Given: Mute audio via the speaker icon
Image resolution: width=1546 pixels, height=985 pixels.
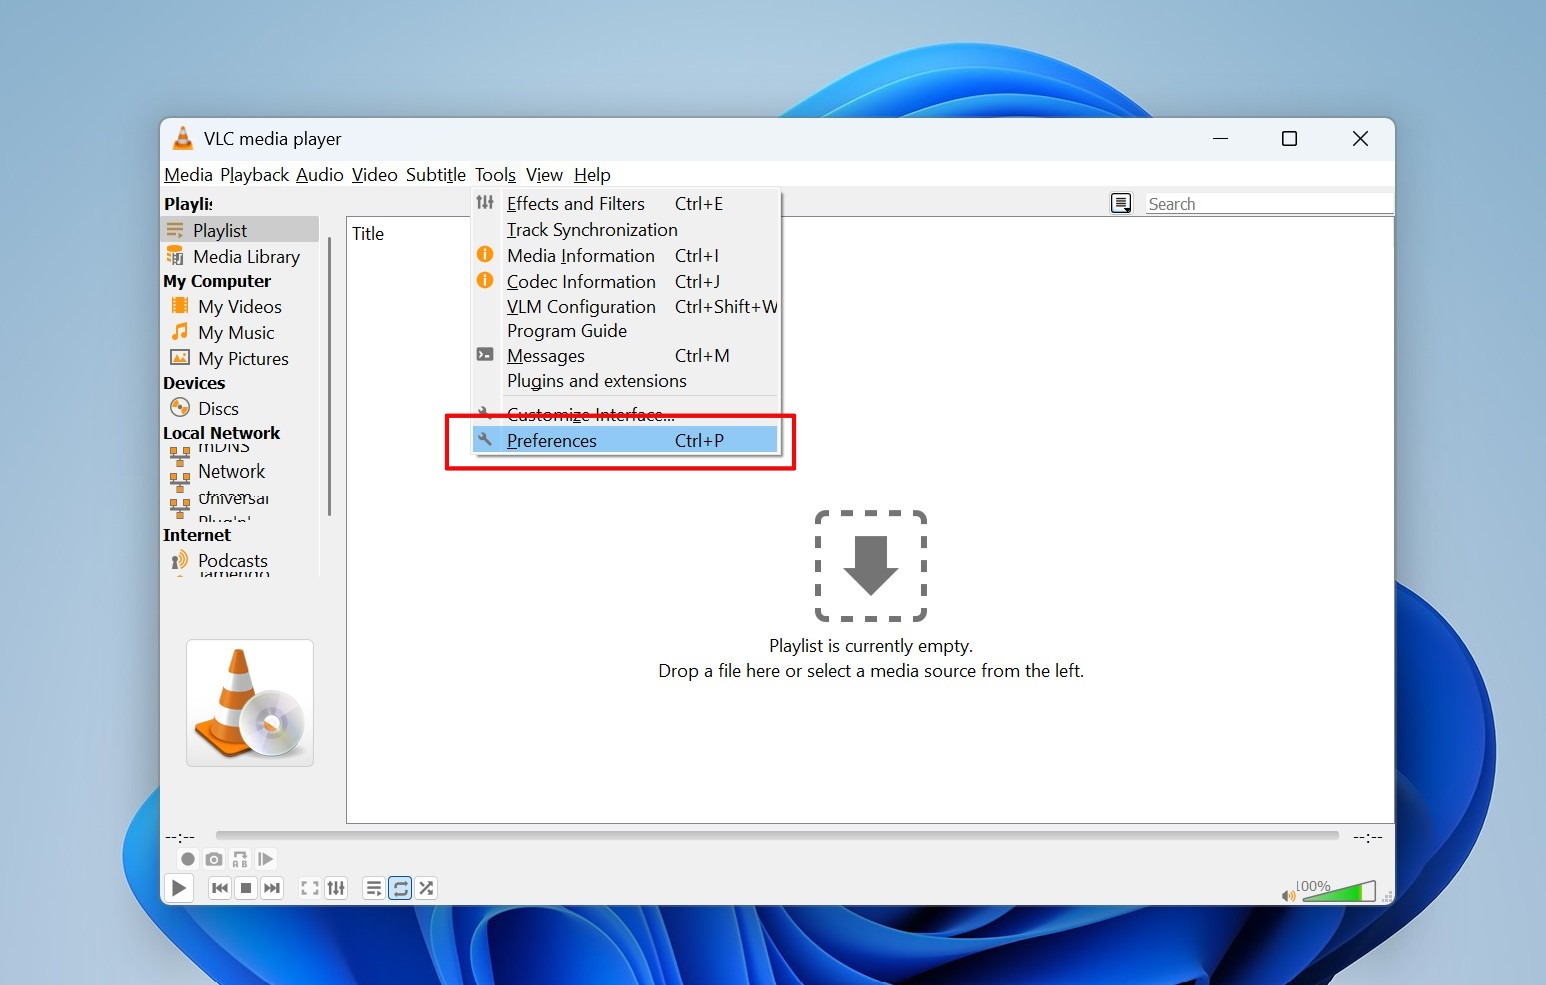Looking at the screenshot, I should tap(1288, 895).
